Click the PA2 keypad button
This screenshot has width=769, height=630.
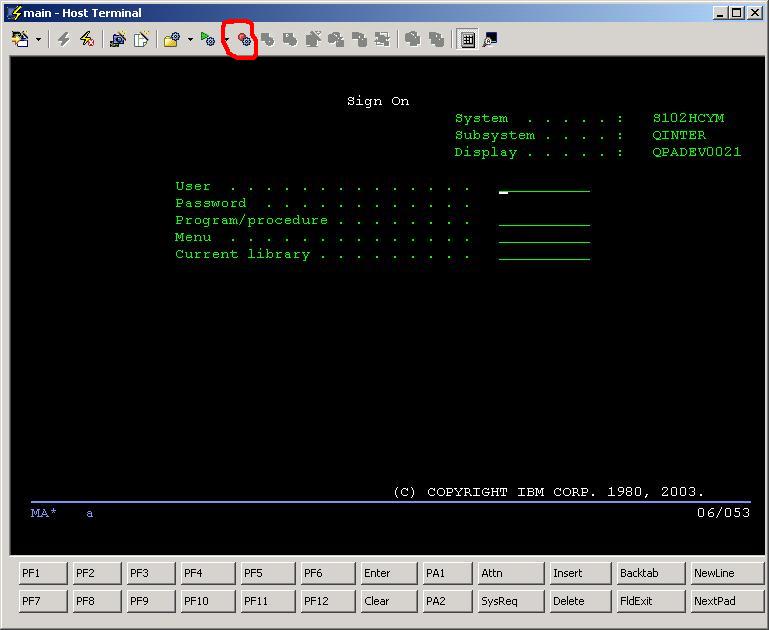(x=447, y=601)
